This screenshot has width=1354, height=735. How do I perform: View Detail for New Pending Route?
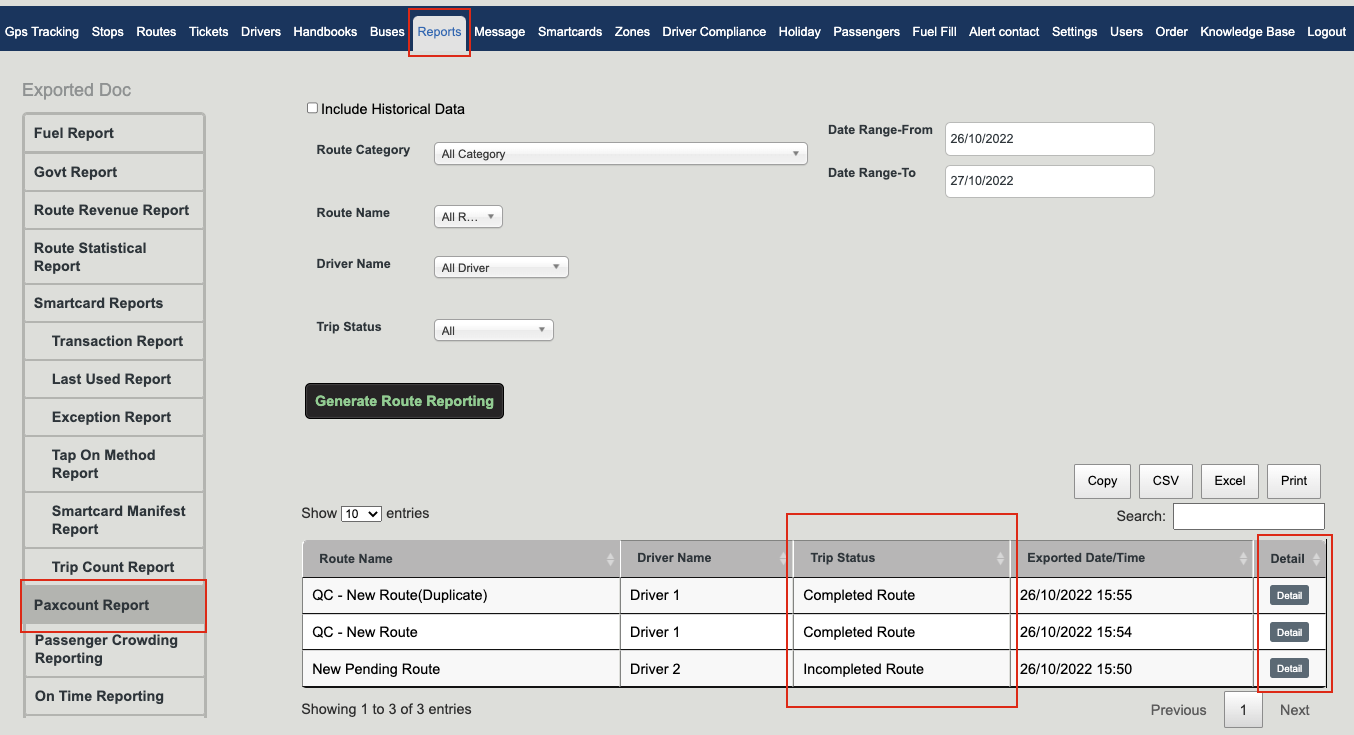(x=1289, y=668)
